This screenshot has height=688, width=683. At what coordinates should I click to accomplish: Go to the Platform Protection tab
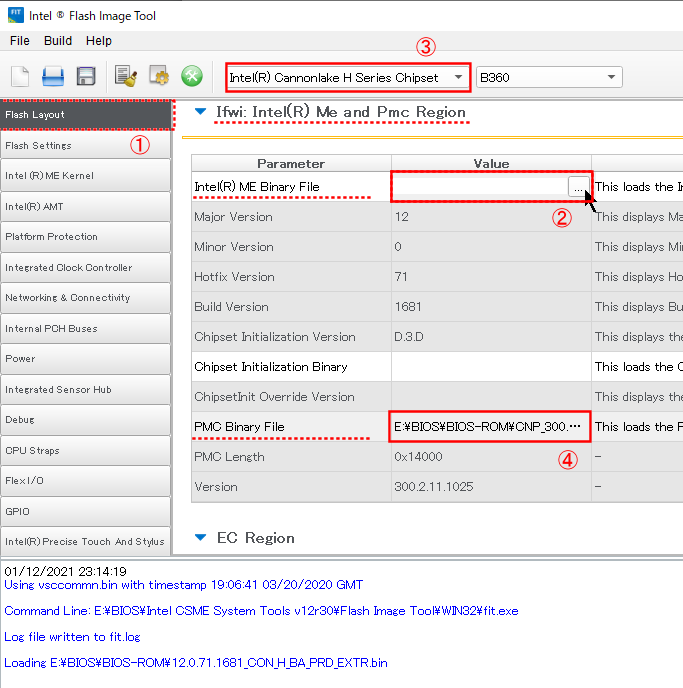pyautogui.click(x=85, y=237)
